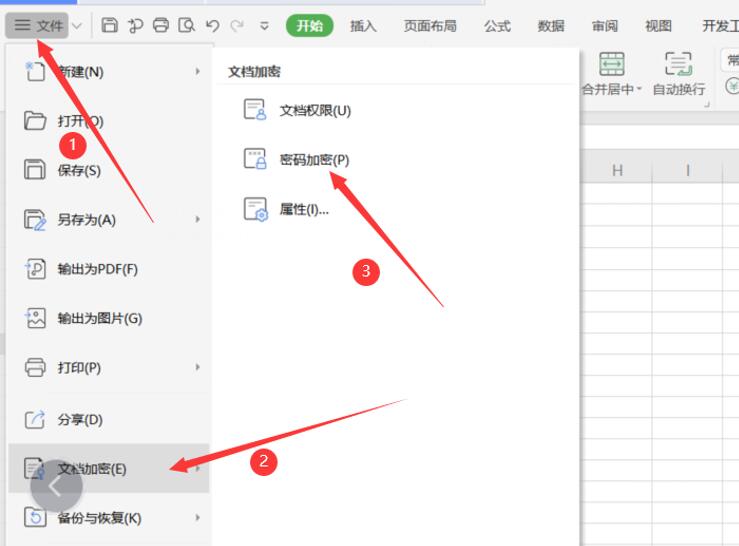This screenshot has height=546, width=739.
Task: Select 输出为PDF(F) menu item
Action: coord(97,269)
